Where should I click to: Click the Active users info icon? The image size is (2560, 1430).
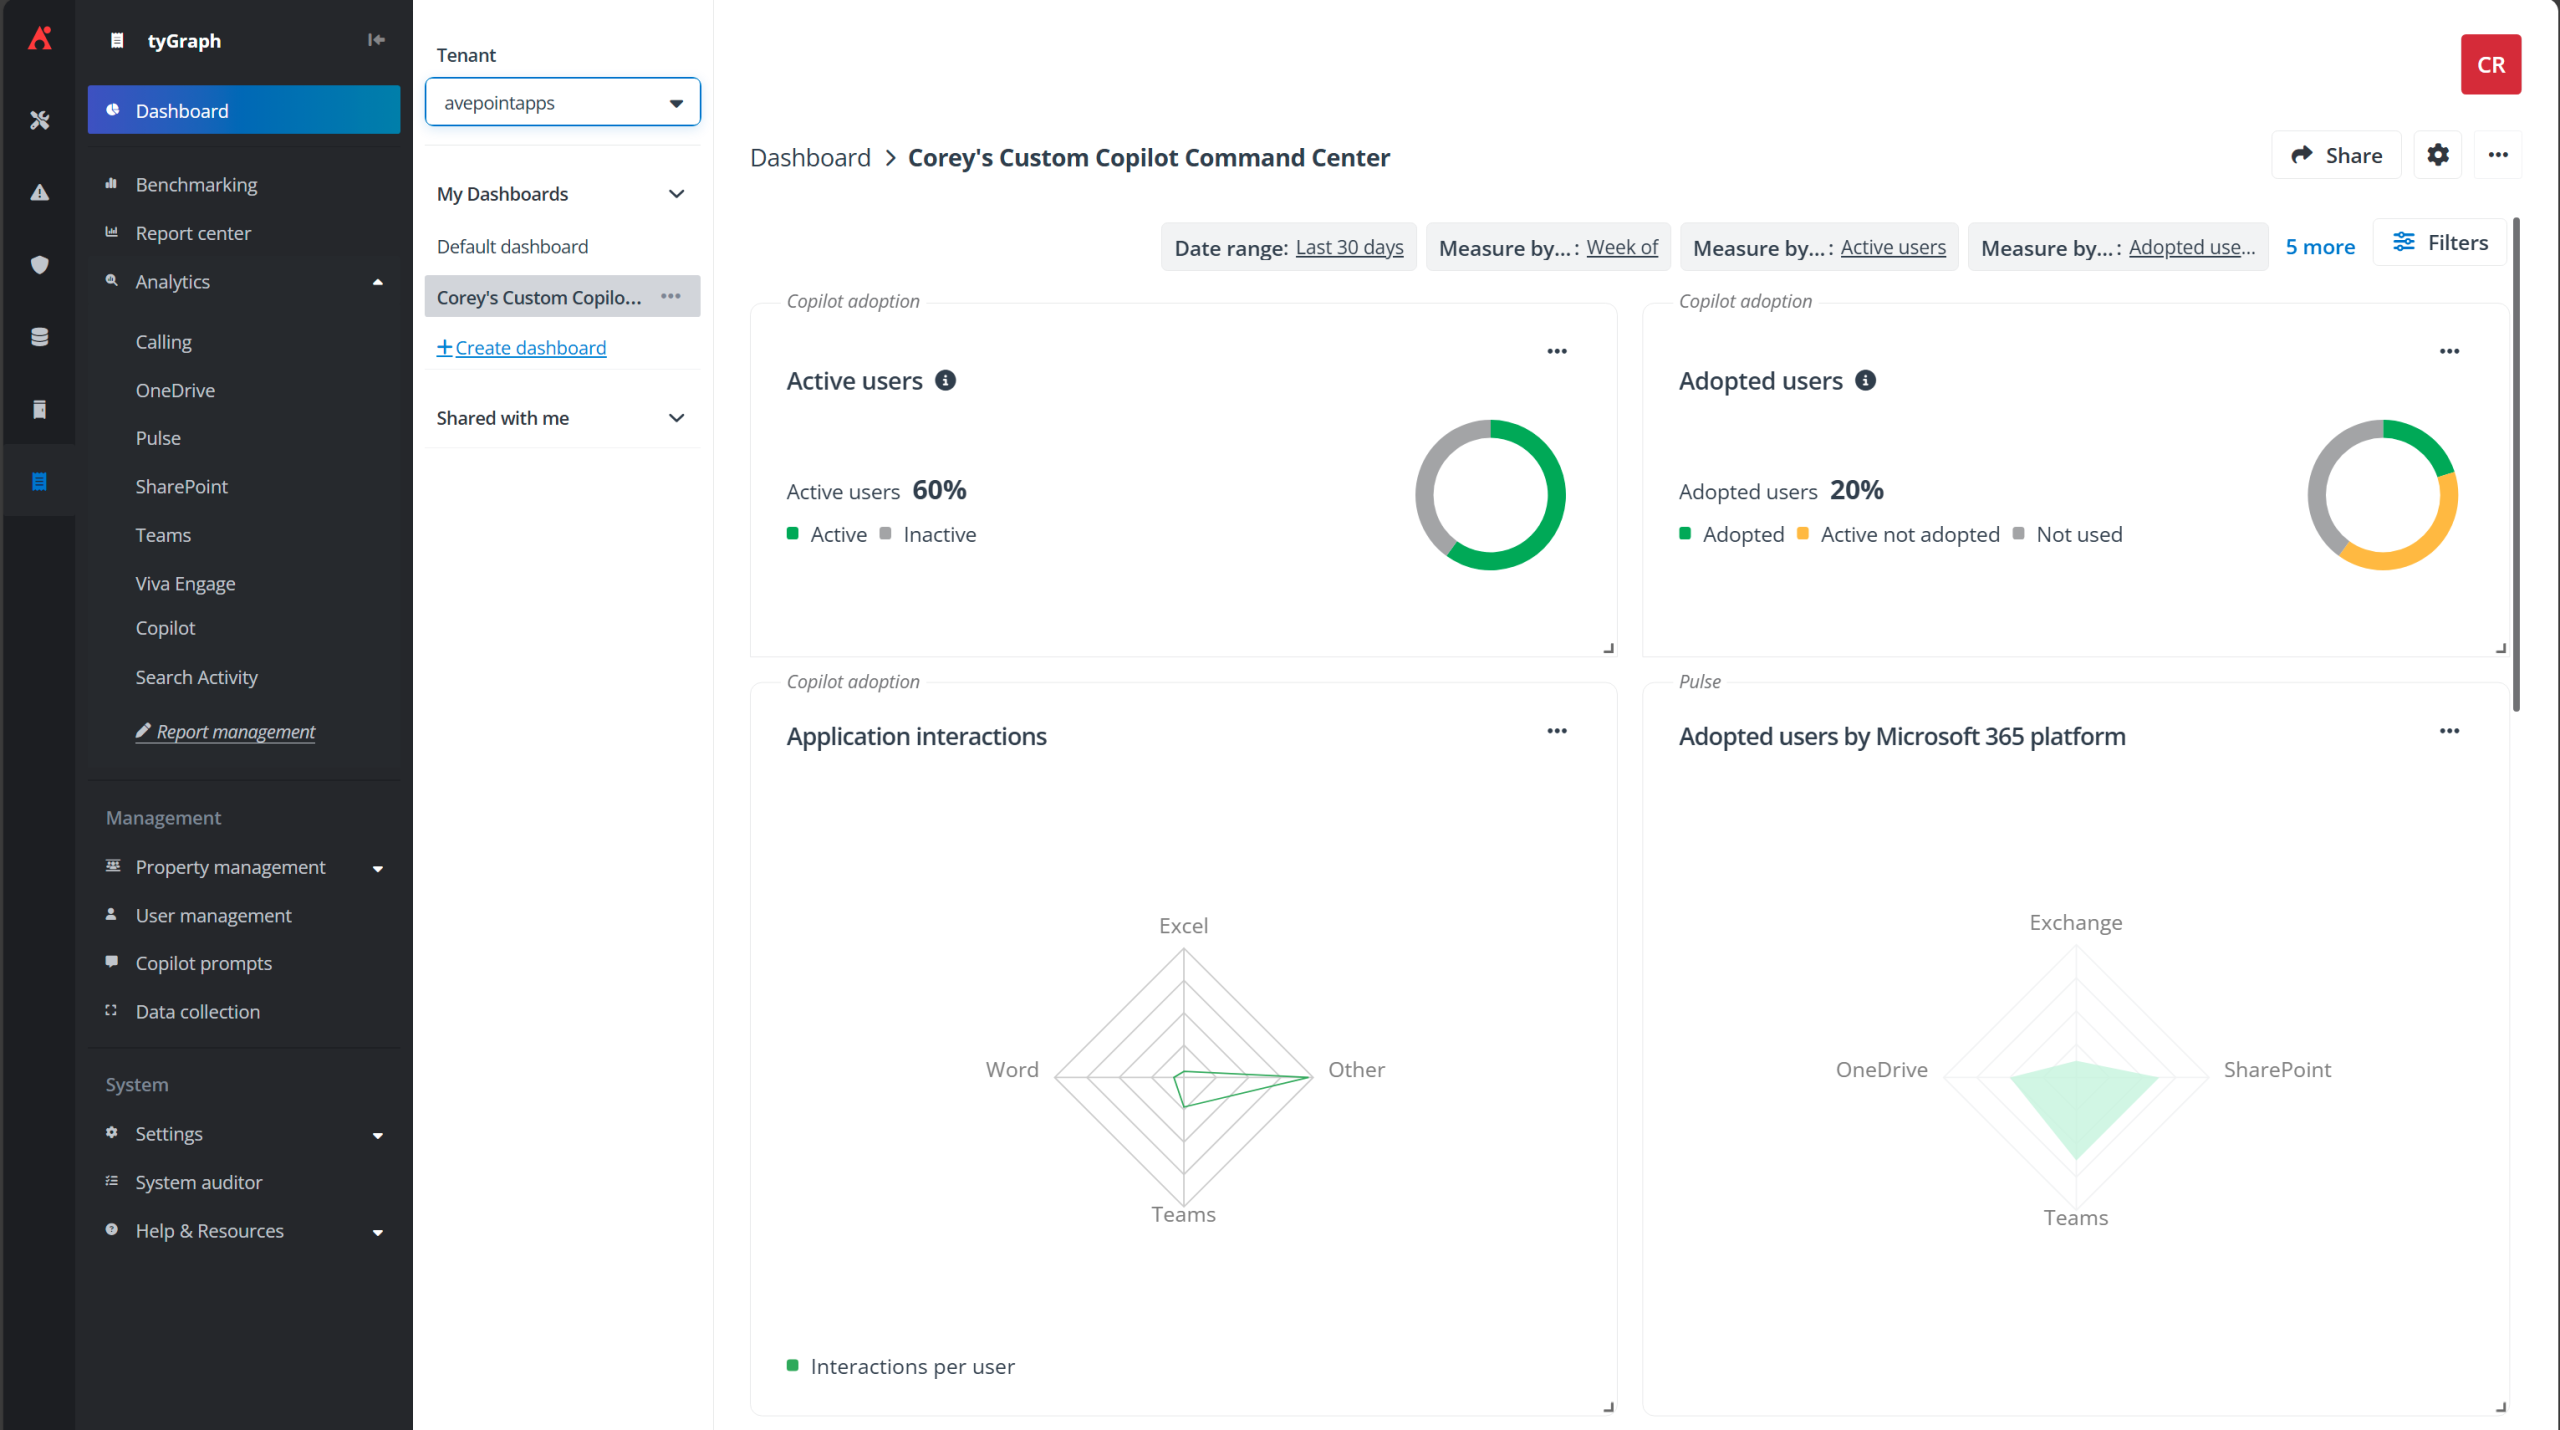945,380
